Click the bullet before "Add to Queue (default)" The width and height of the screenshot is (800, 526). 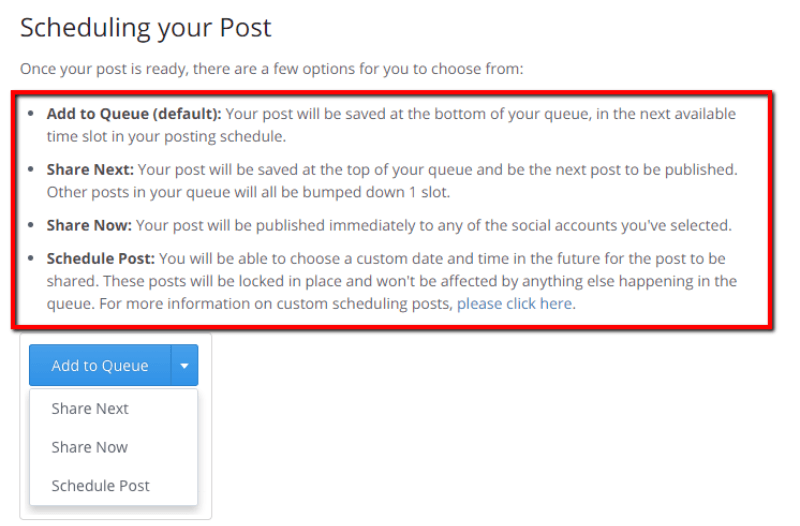tap(31, 114)
